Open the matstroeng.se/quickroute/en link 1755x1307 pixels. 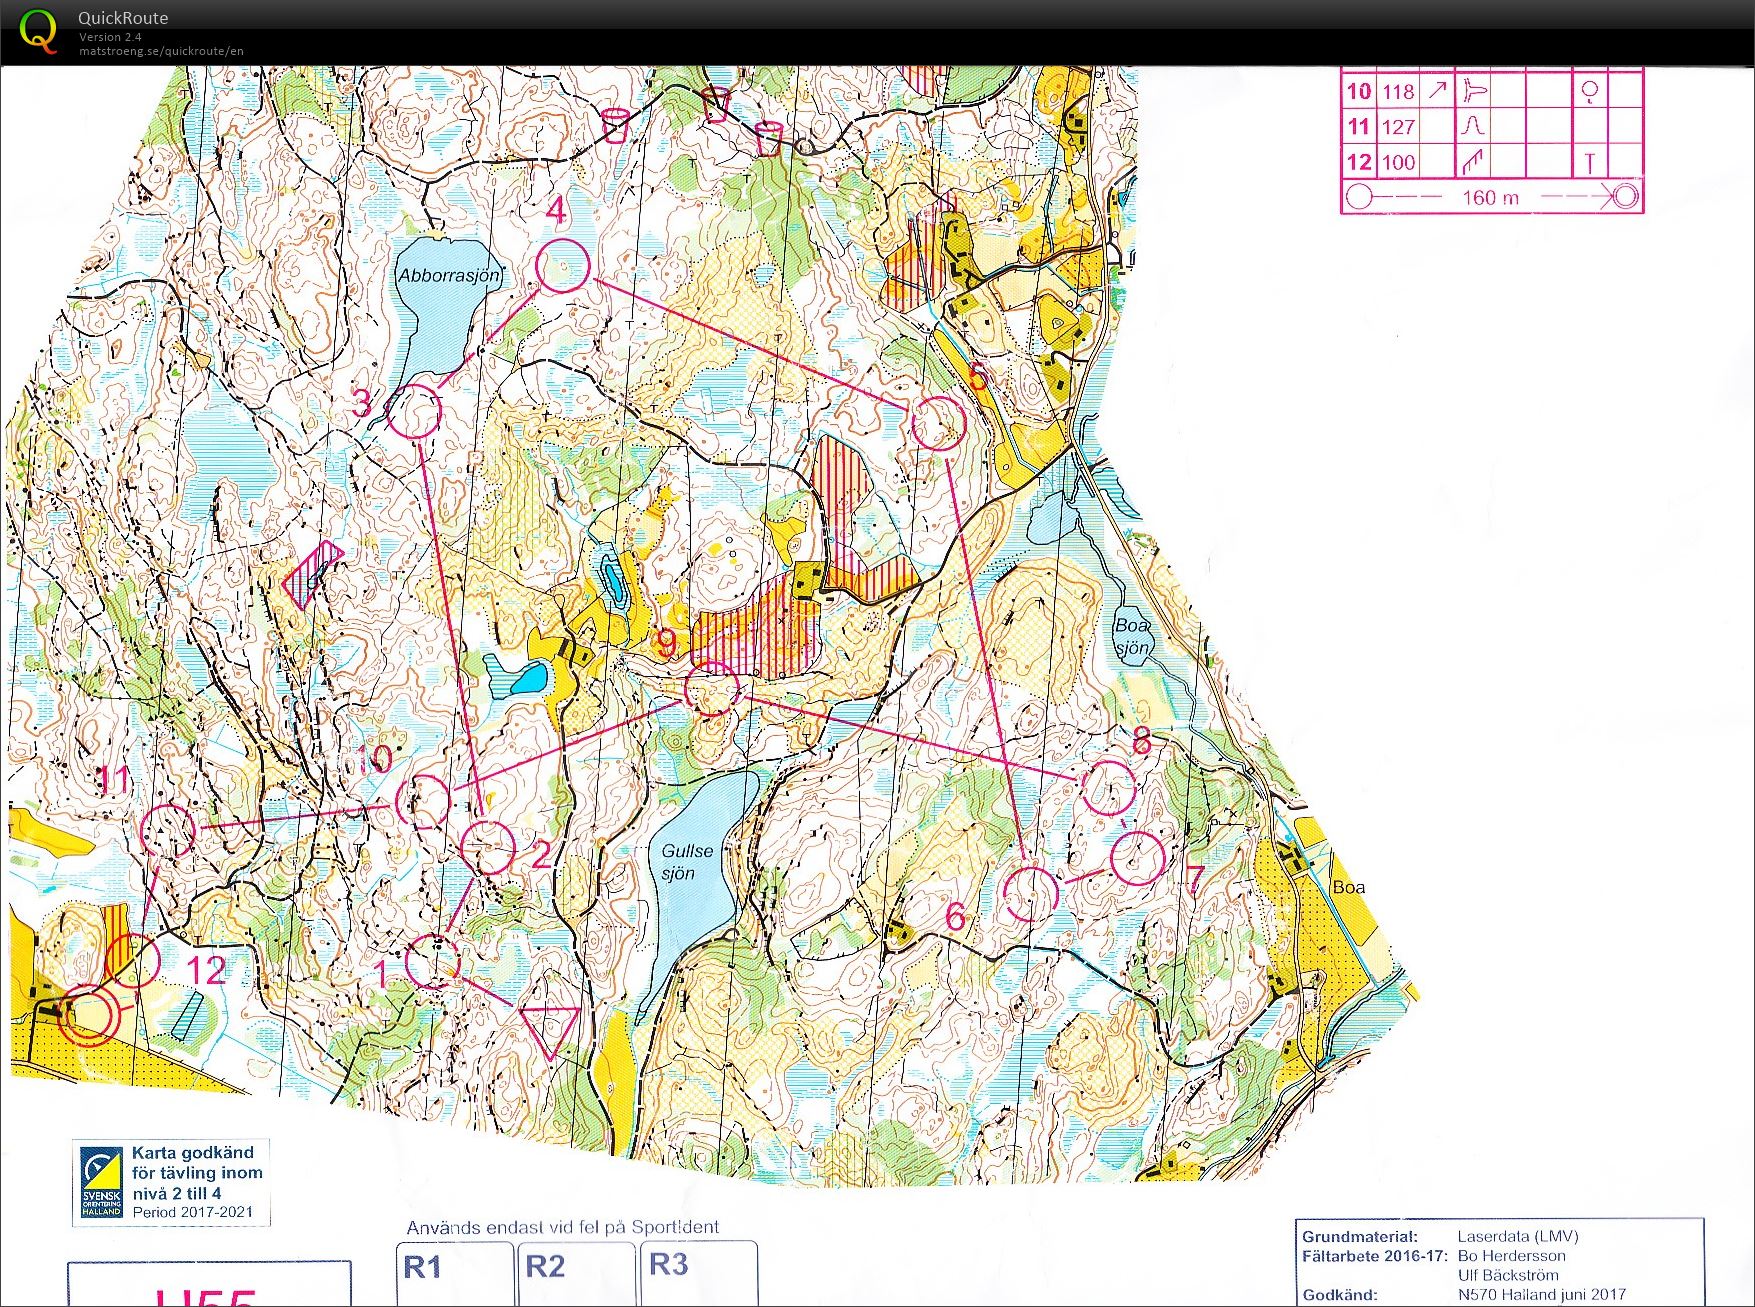coord(161,51)
